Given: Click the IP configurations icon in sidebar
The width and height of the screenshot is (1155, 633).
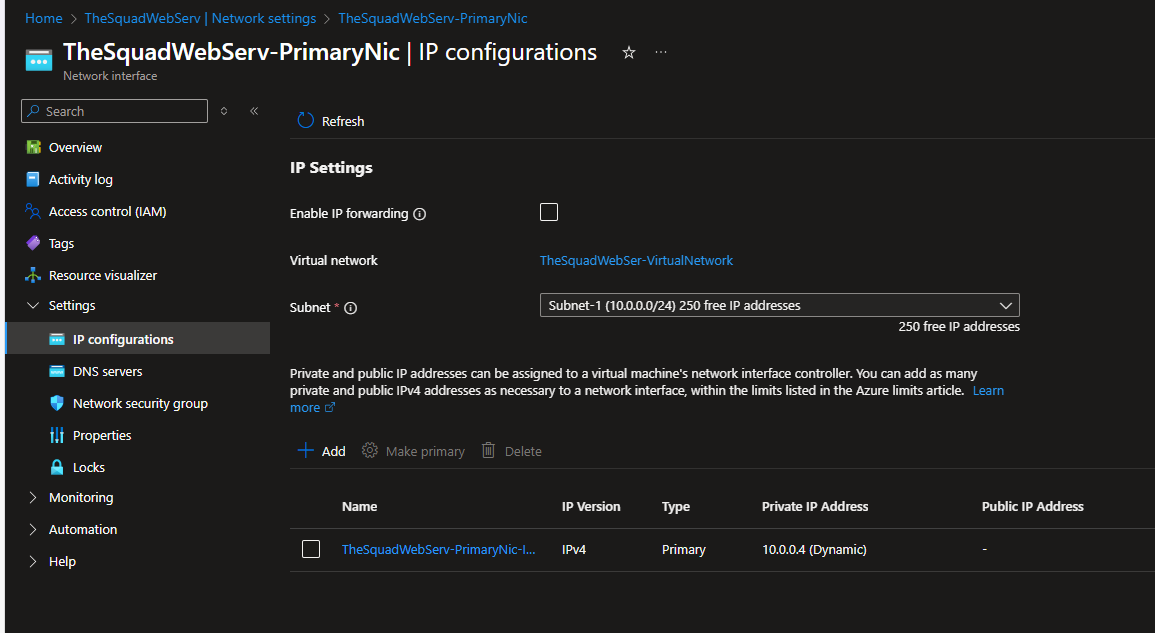Looking at the screenshot, I should (57, 340).
